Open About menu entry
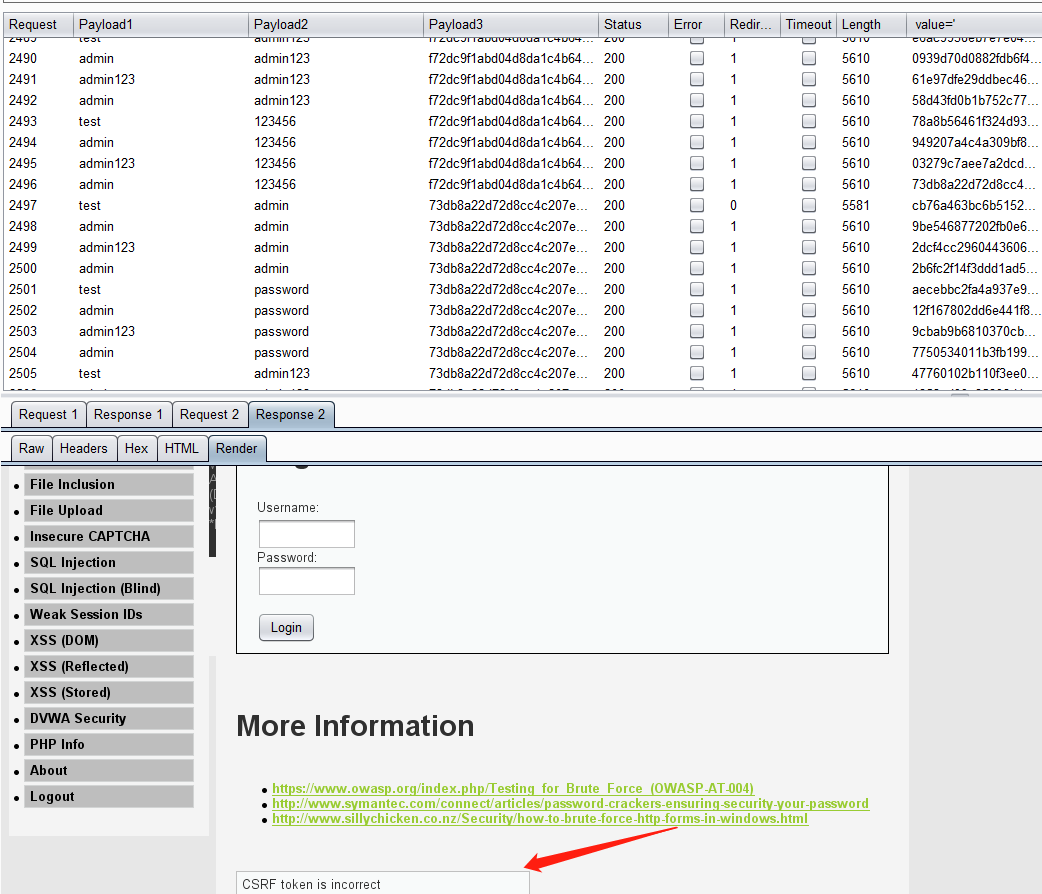Screen dimensions: 1042x894 pos(109,770)
